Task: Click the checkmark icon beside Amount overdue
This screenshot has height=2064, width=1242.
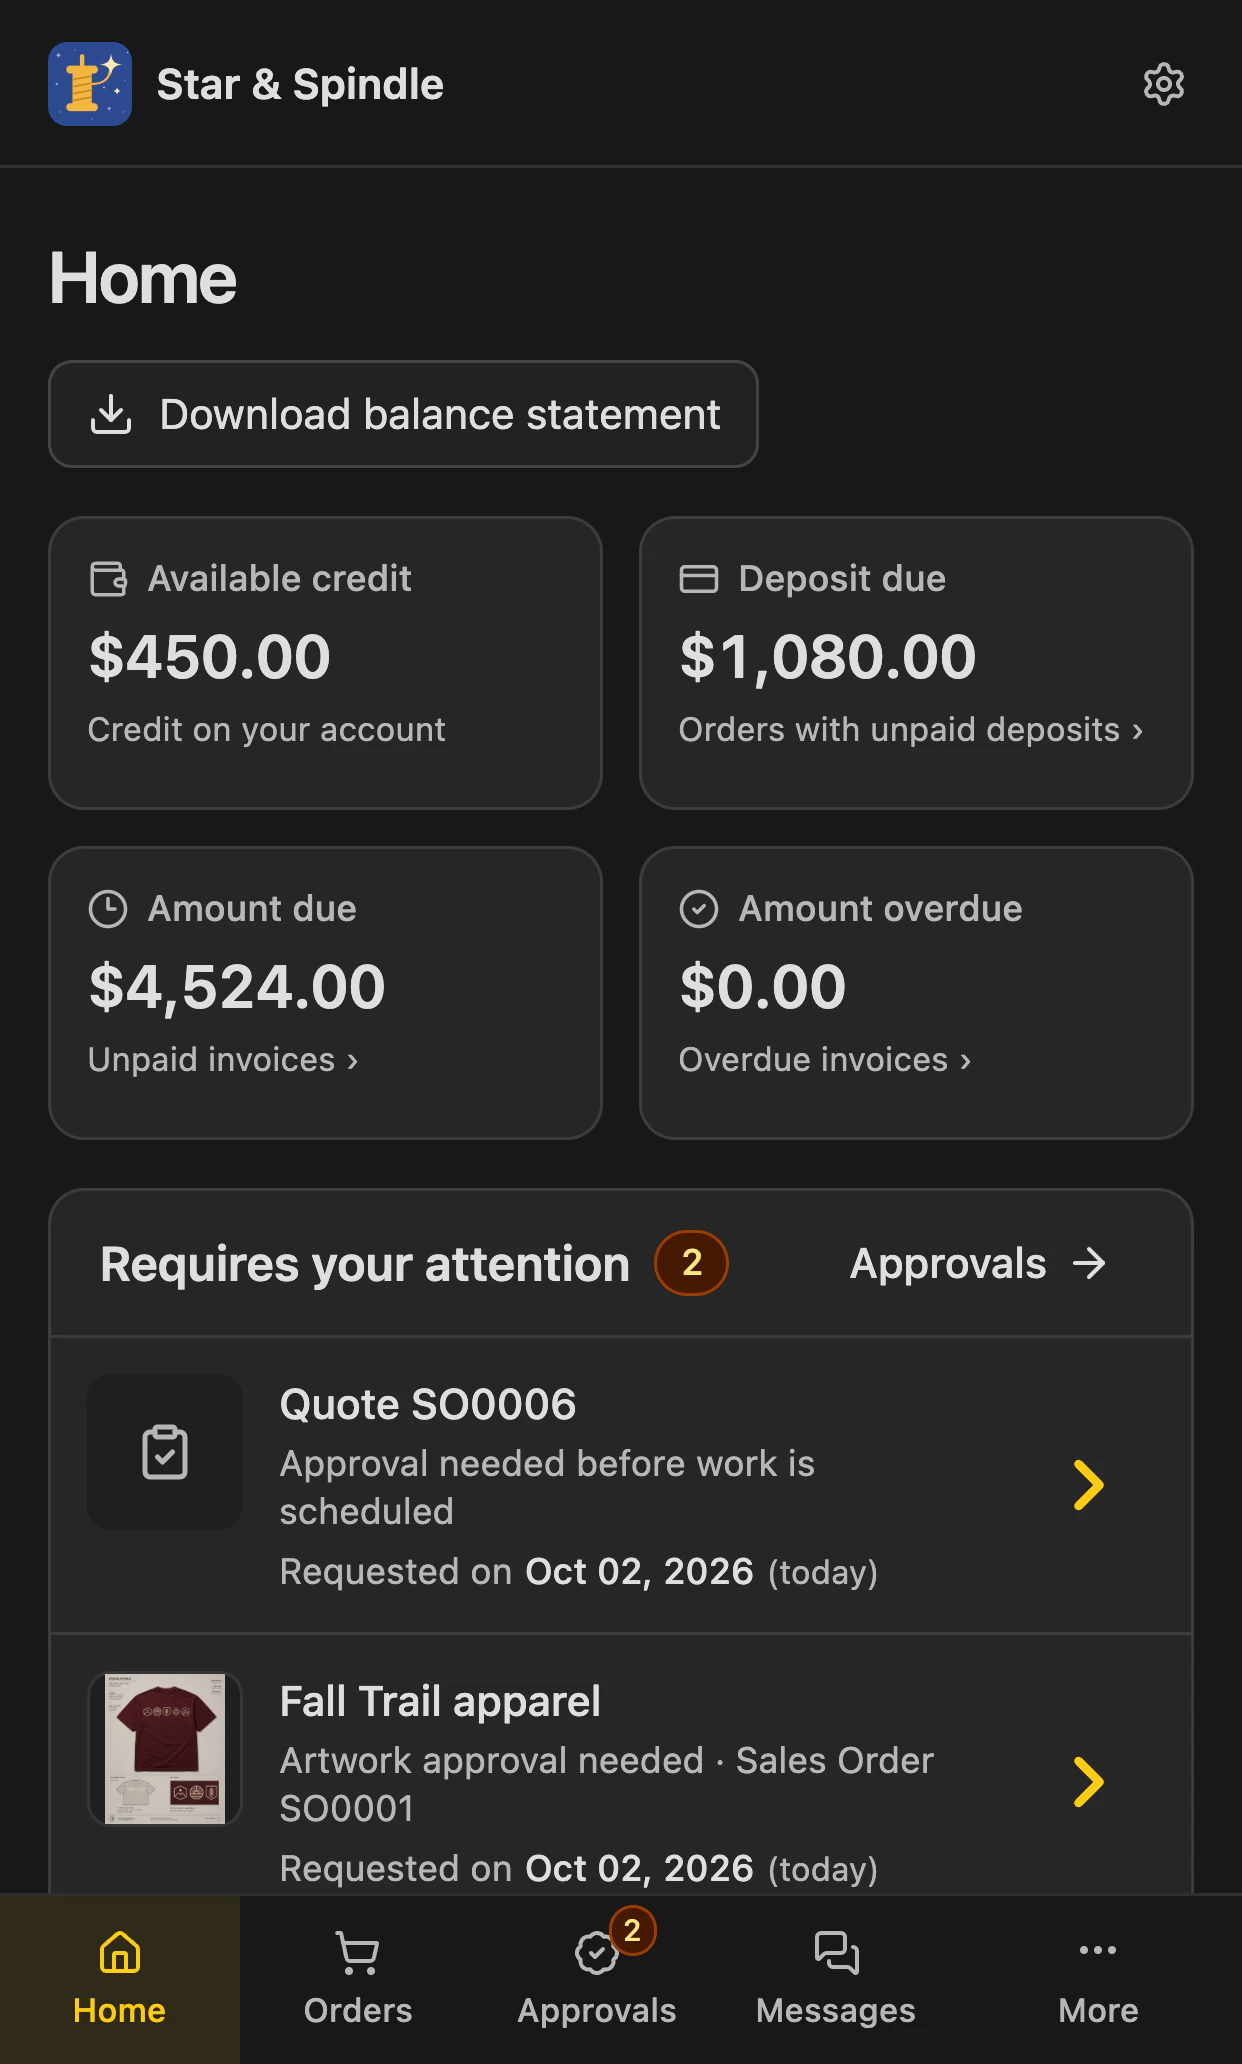Action: [699, 909]
